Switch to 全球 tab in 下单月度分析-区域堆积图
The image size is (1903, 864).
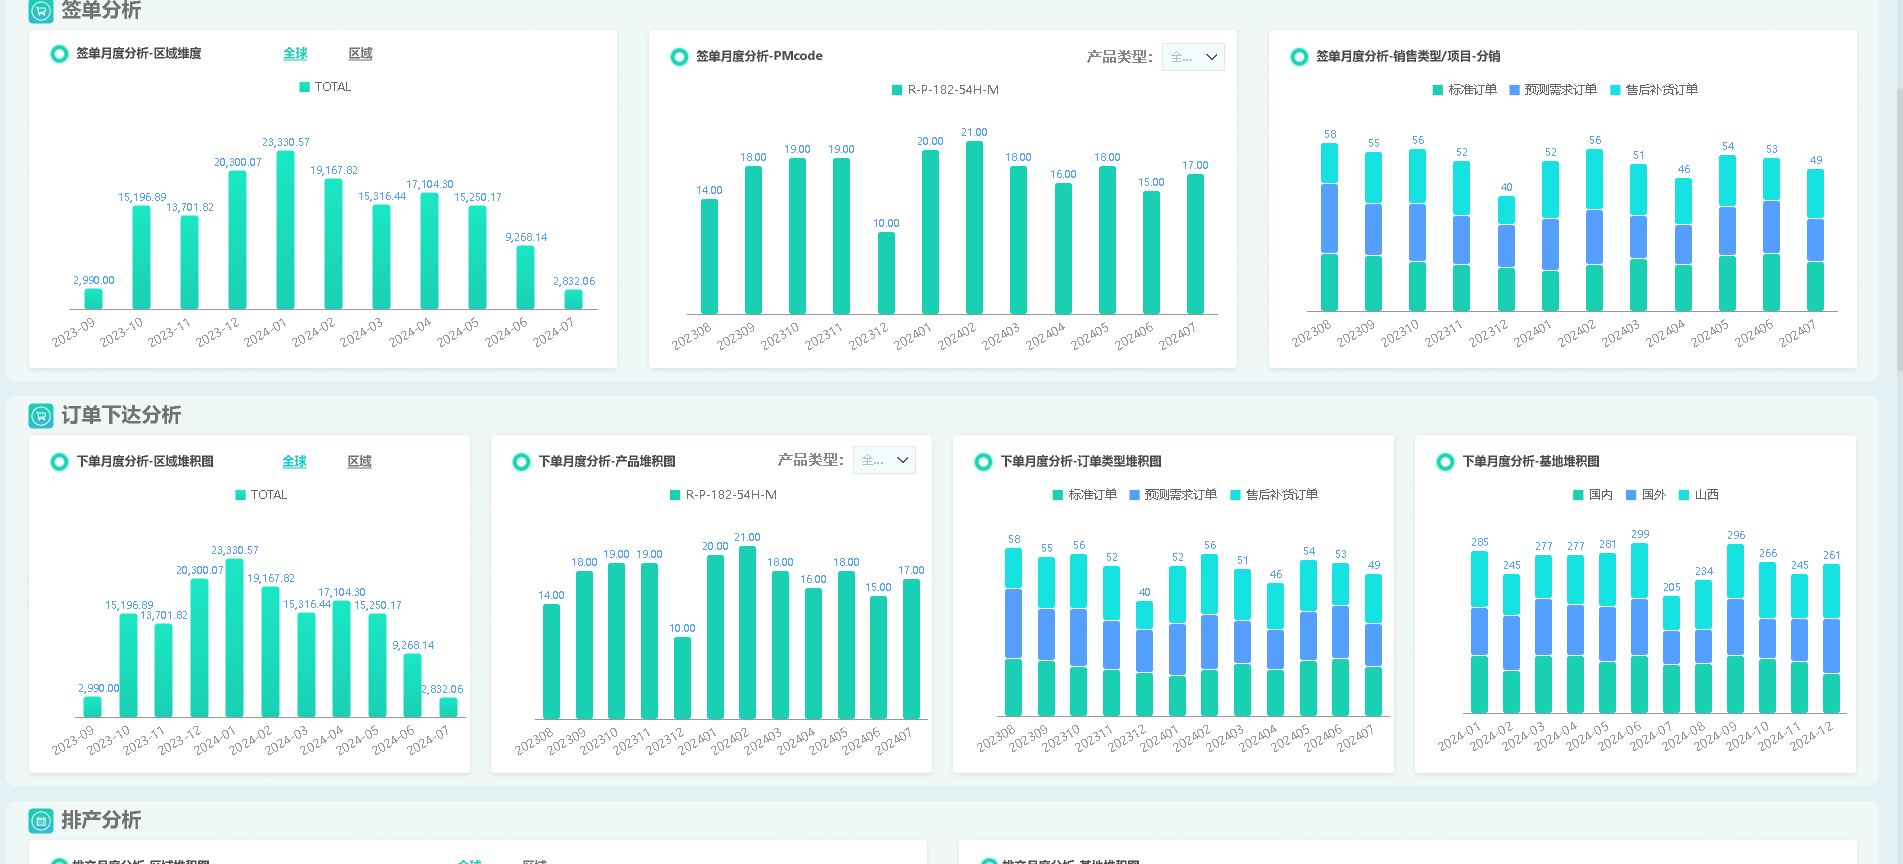click(294, 462)
